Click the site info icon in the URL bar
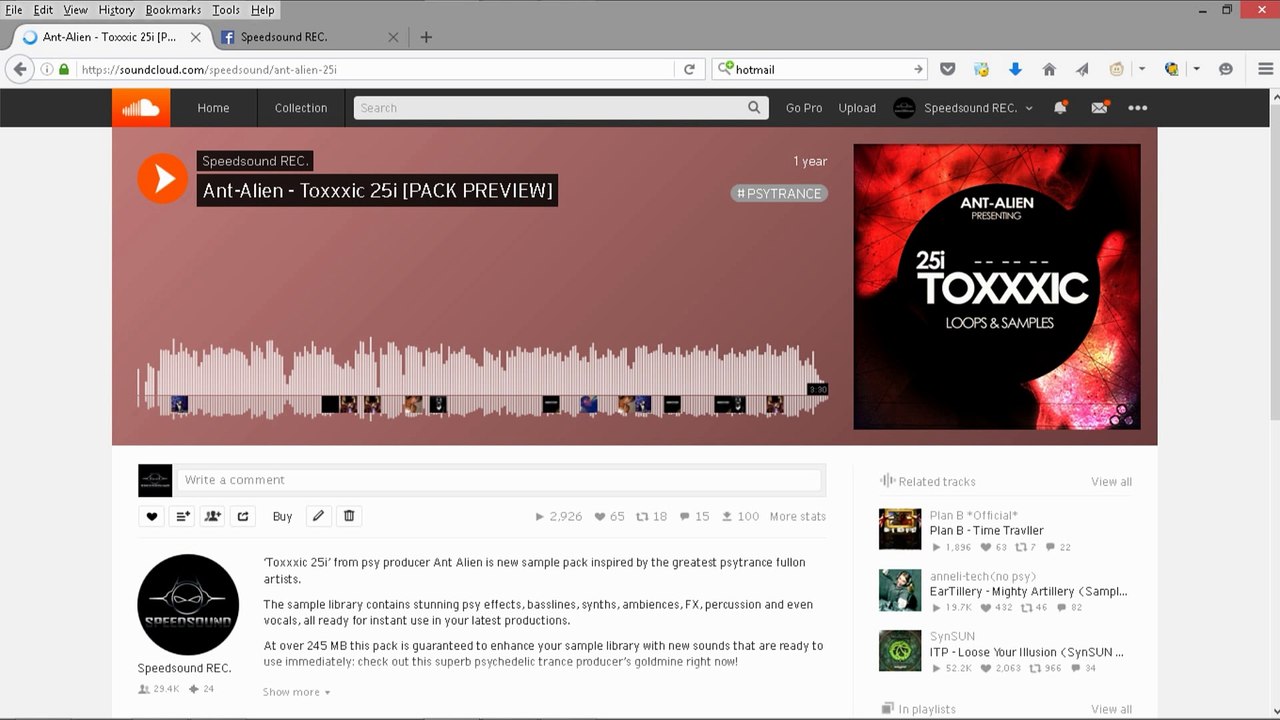Image resolution: width=1280 pixels, height=720 pixels. [x=47, y=69]
